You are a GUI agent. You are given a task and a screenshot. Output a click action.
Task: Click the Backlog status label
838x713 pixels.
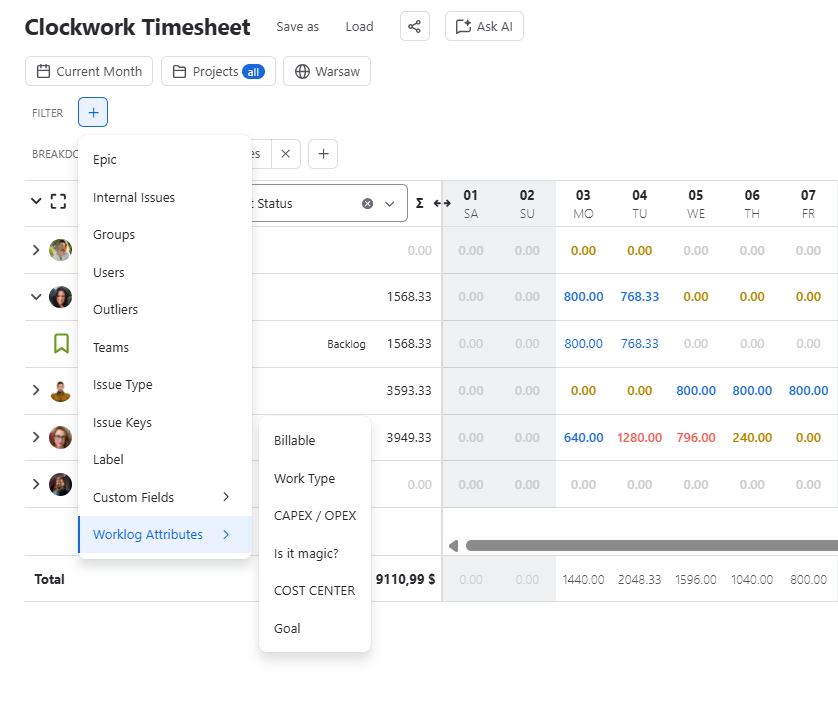346,344
